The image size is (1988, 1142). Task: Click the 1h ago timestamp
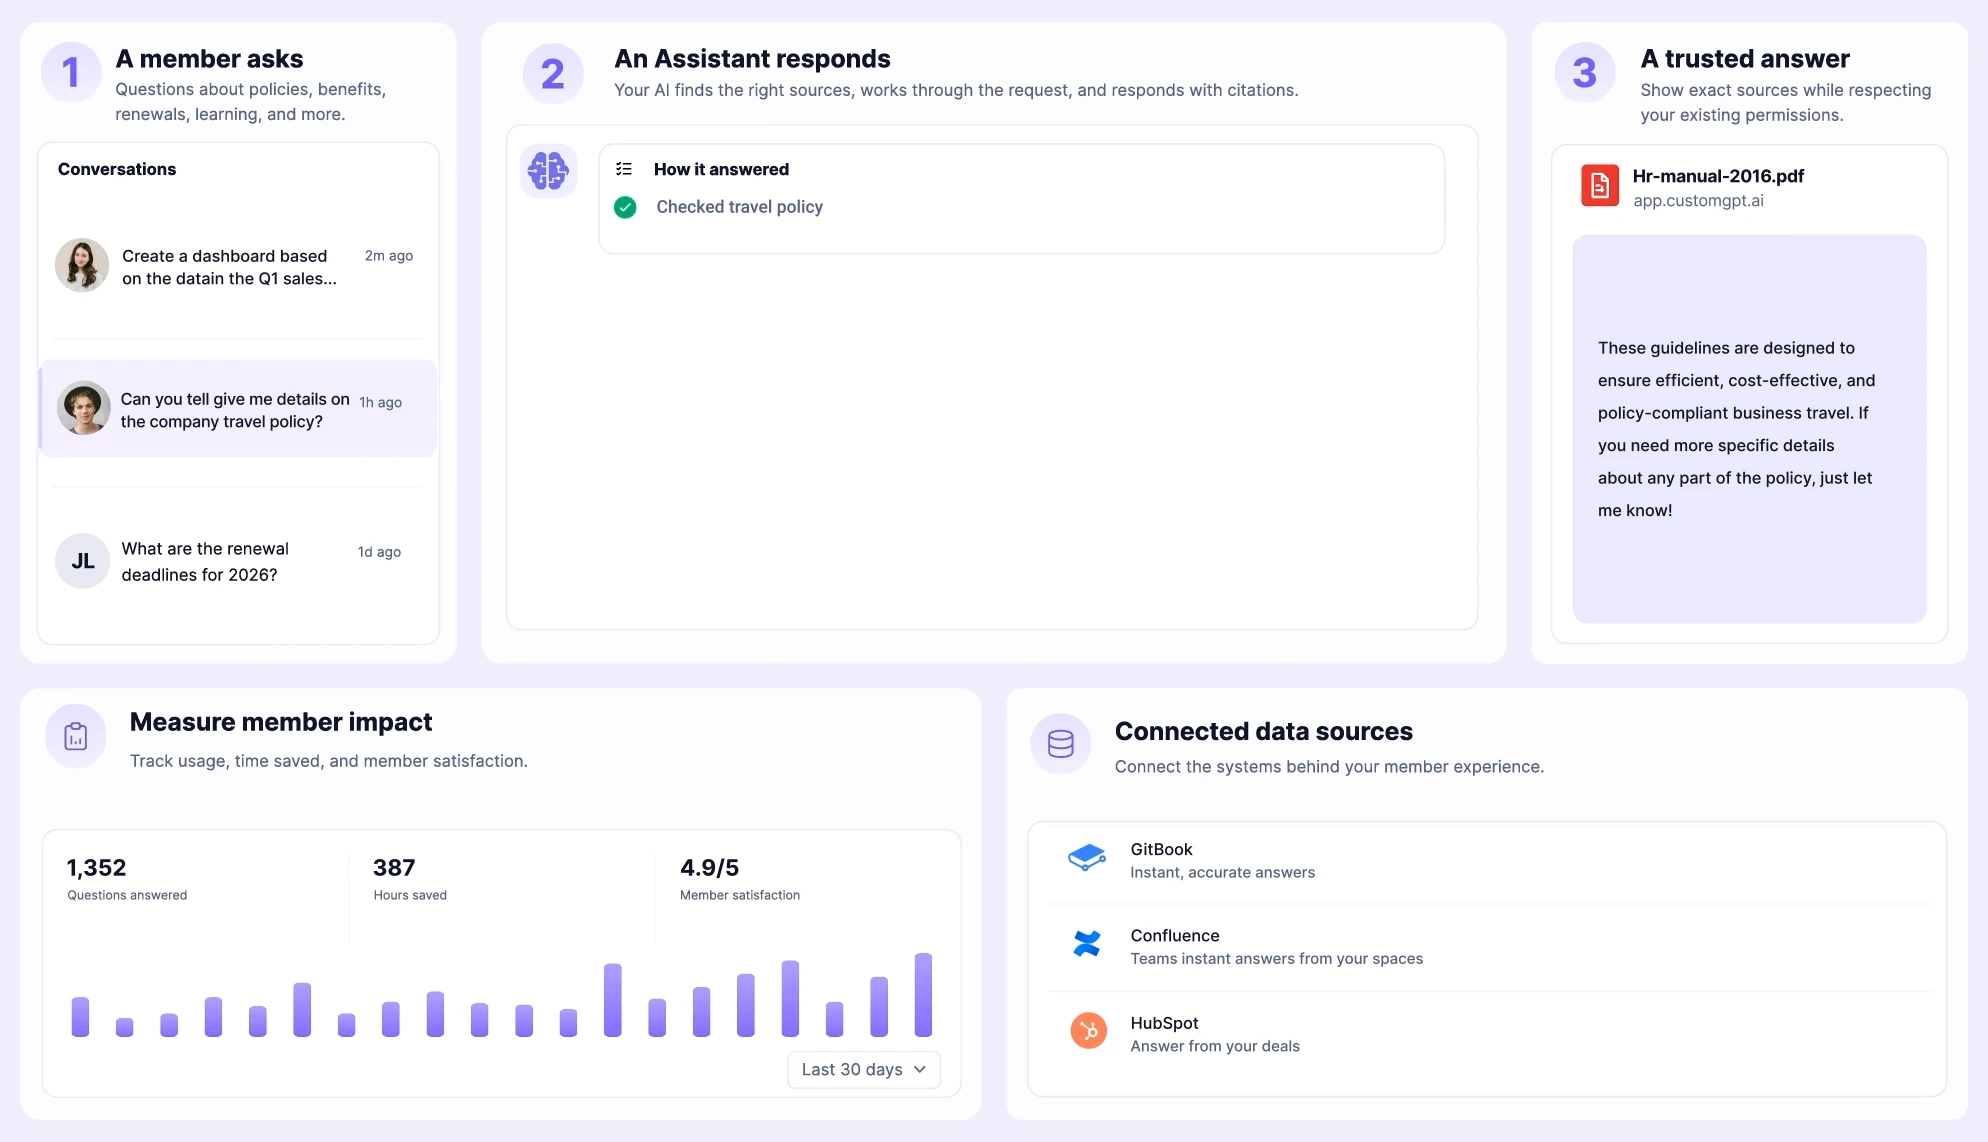pos(381,402)
